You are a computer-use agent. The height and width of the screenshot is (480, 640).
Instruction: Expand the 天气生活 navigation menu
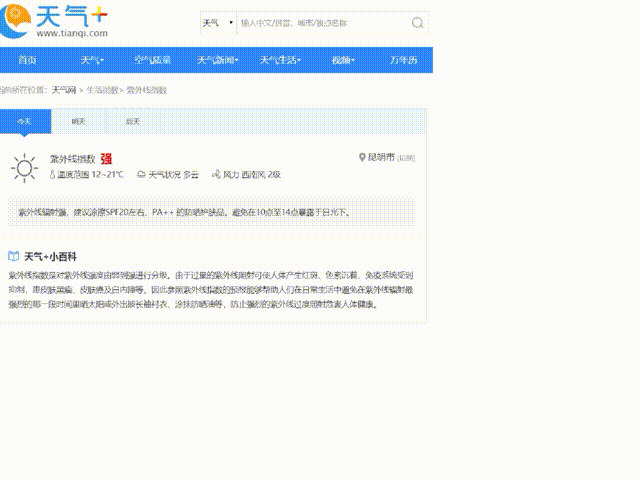(x=280, y=60)
